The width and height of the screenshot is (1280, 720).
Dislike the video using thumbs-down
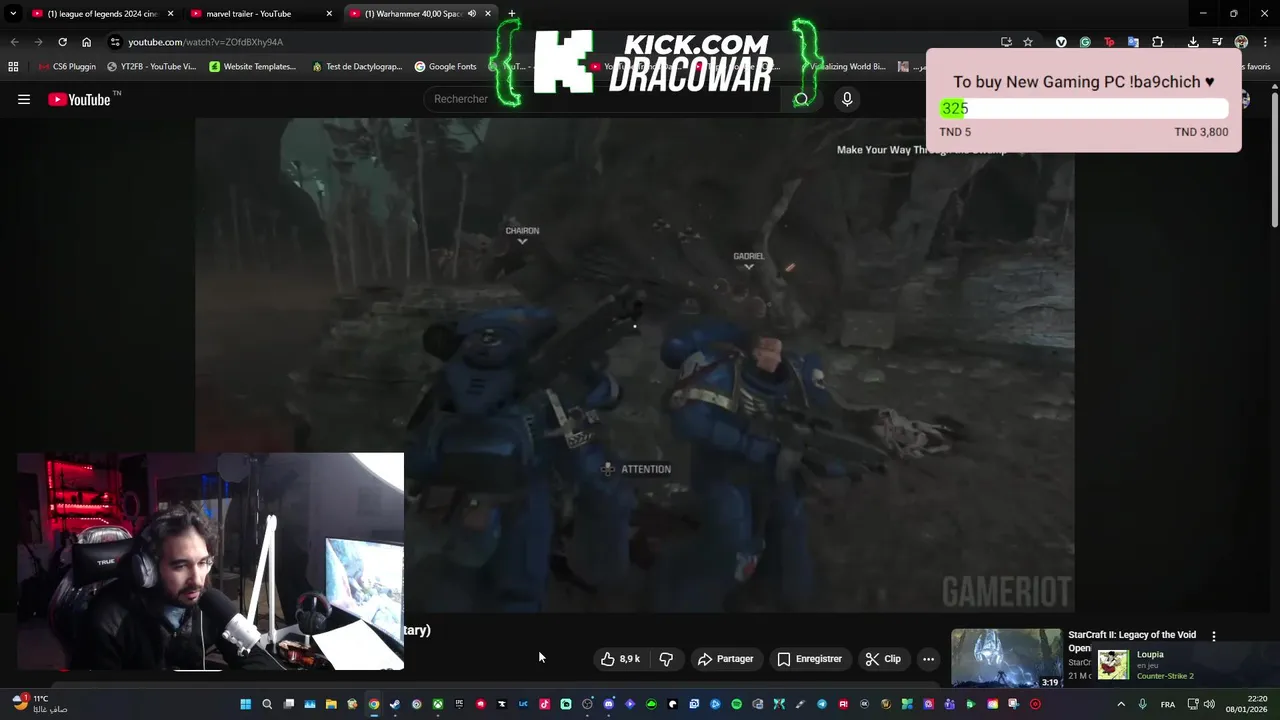click(x=666, y=659)
